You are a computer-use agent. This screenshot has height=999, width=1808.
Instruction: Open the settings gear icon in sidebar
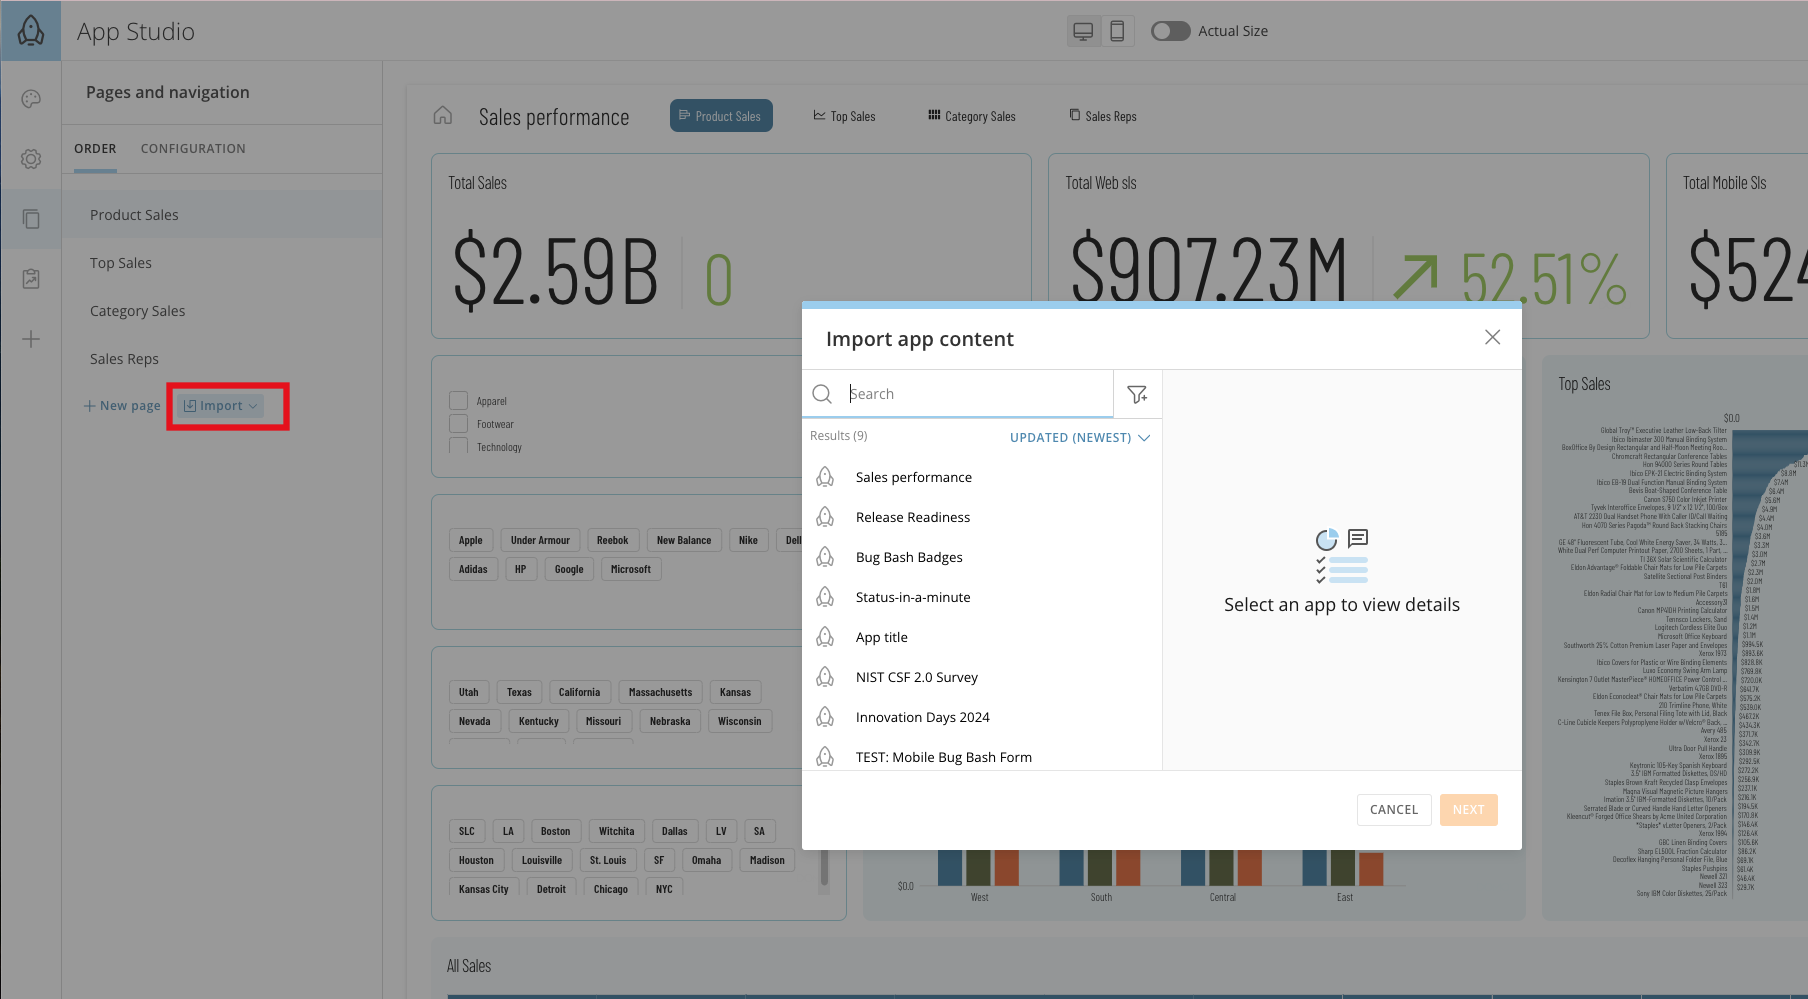pyautogui.click(x=31, y=159)
